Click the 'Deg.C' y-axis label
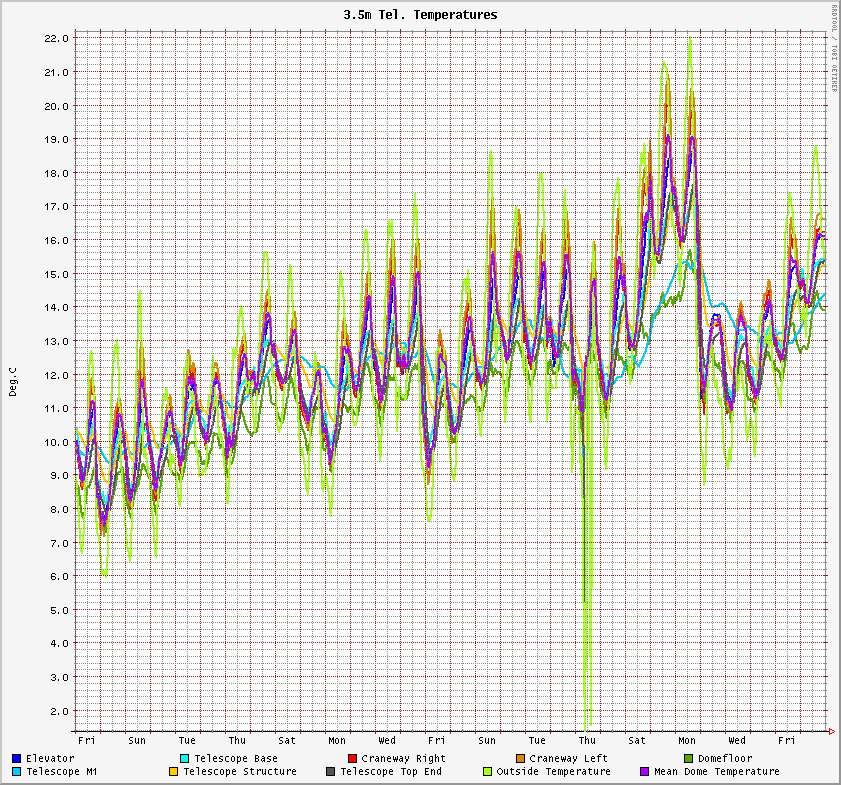Screen dimensions: 841x785 tap(14, 381)
